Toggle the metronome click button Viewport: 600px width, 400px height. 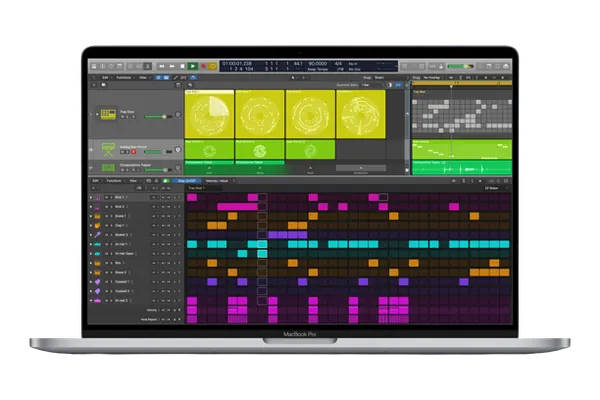[x=441, y=66]
